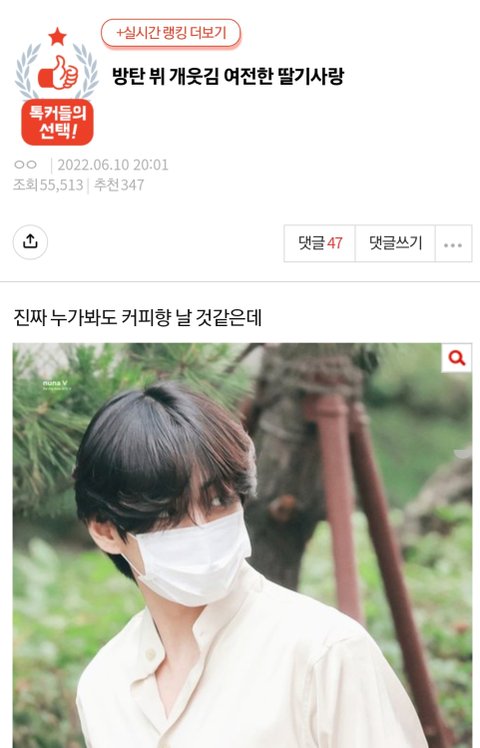Click the laurel wreath around thumbs-up
This screenshot has width=480, height=748.
click(x=57, y=71)
